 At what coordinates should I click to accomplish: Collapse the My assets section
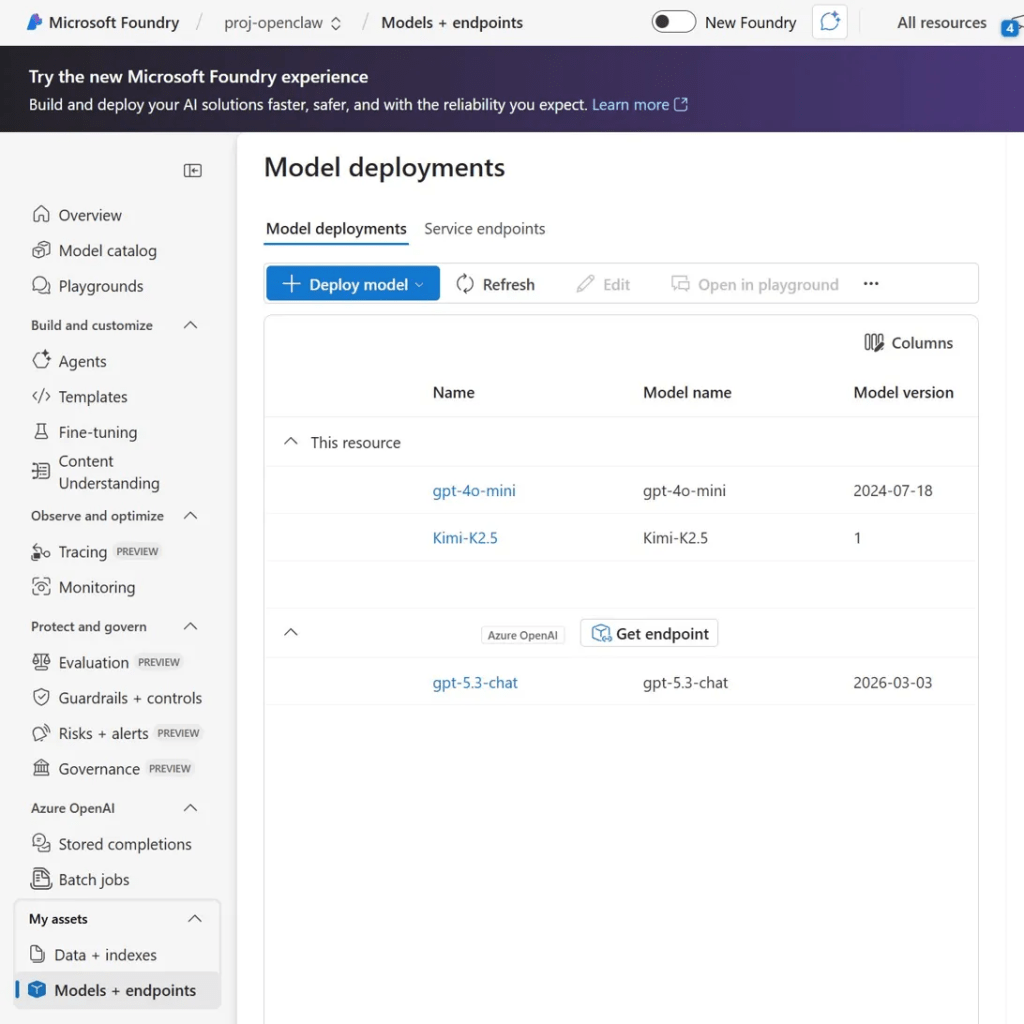195,919
